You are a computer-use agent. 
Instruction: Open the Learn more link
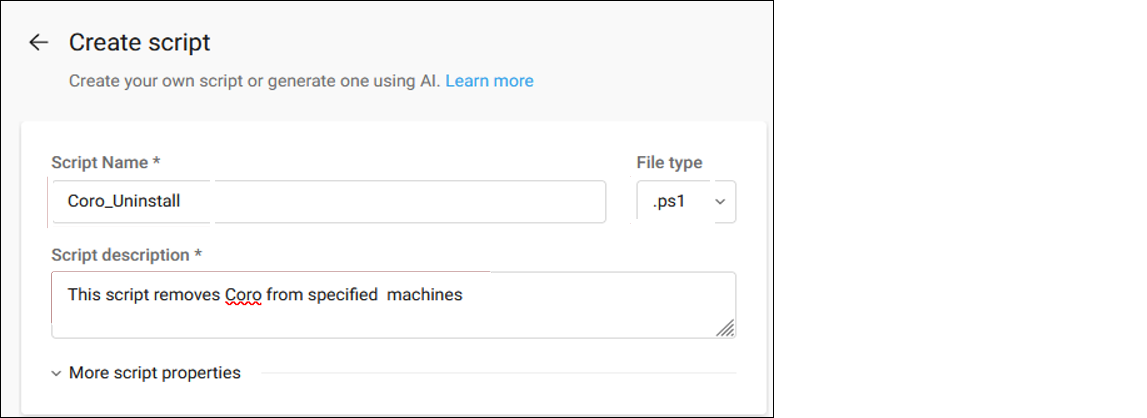(489, 81)
